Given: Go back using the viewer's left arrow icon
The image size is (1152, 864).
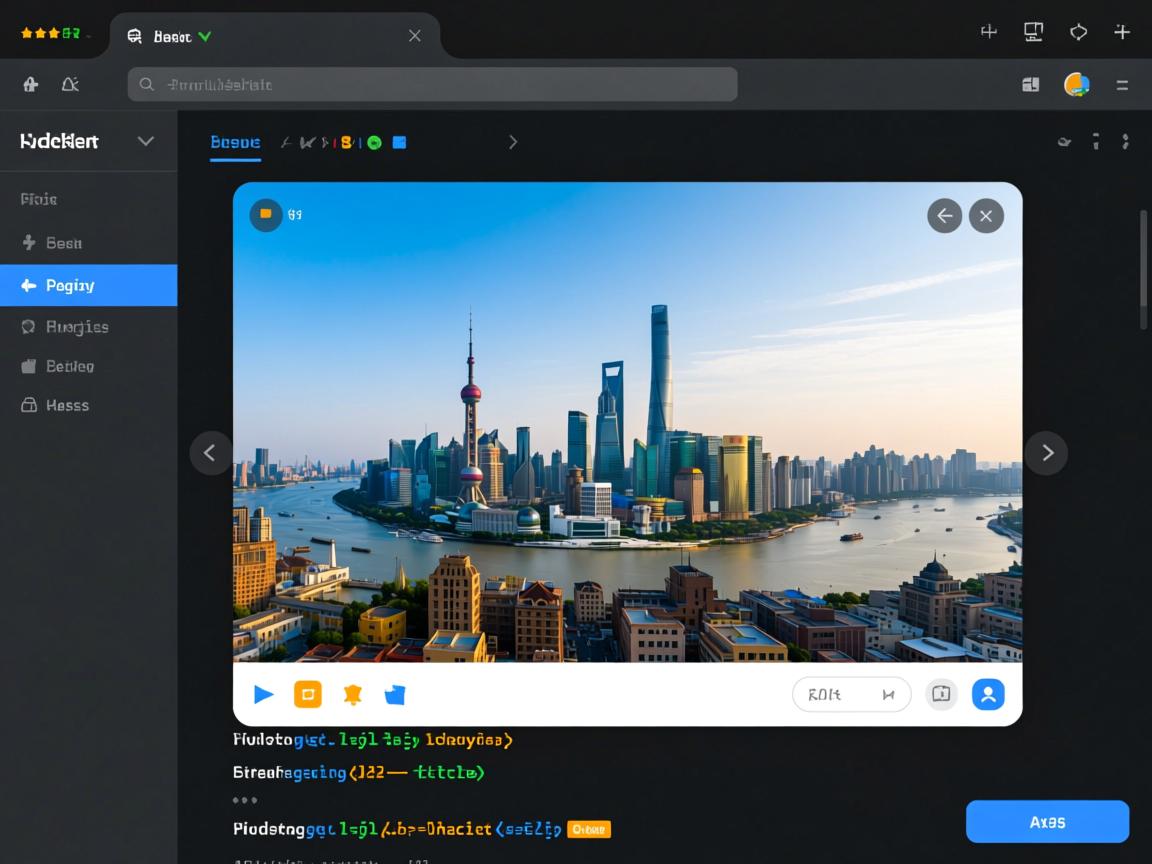Looking at the screenshot, I should [944, 215].
